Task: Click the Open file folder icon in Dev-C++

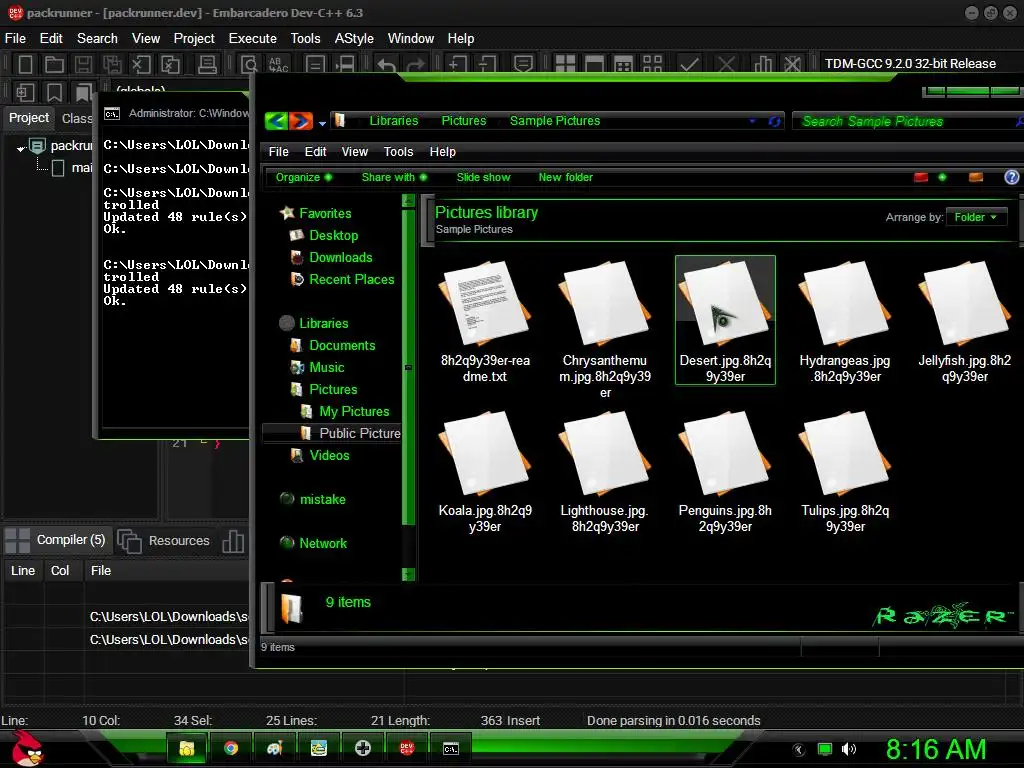Action: pos(54,64)
